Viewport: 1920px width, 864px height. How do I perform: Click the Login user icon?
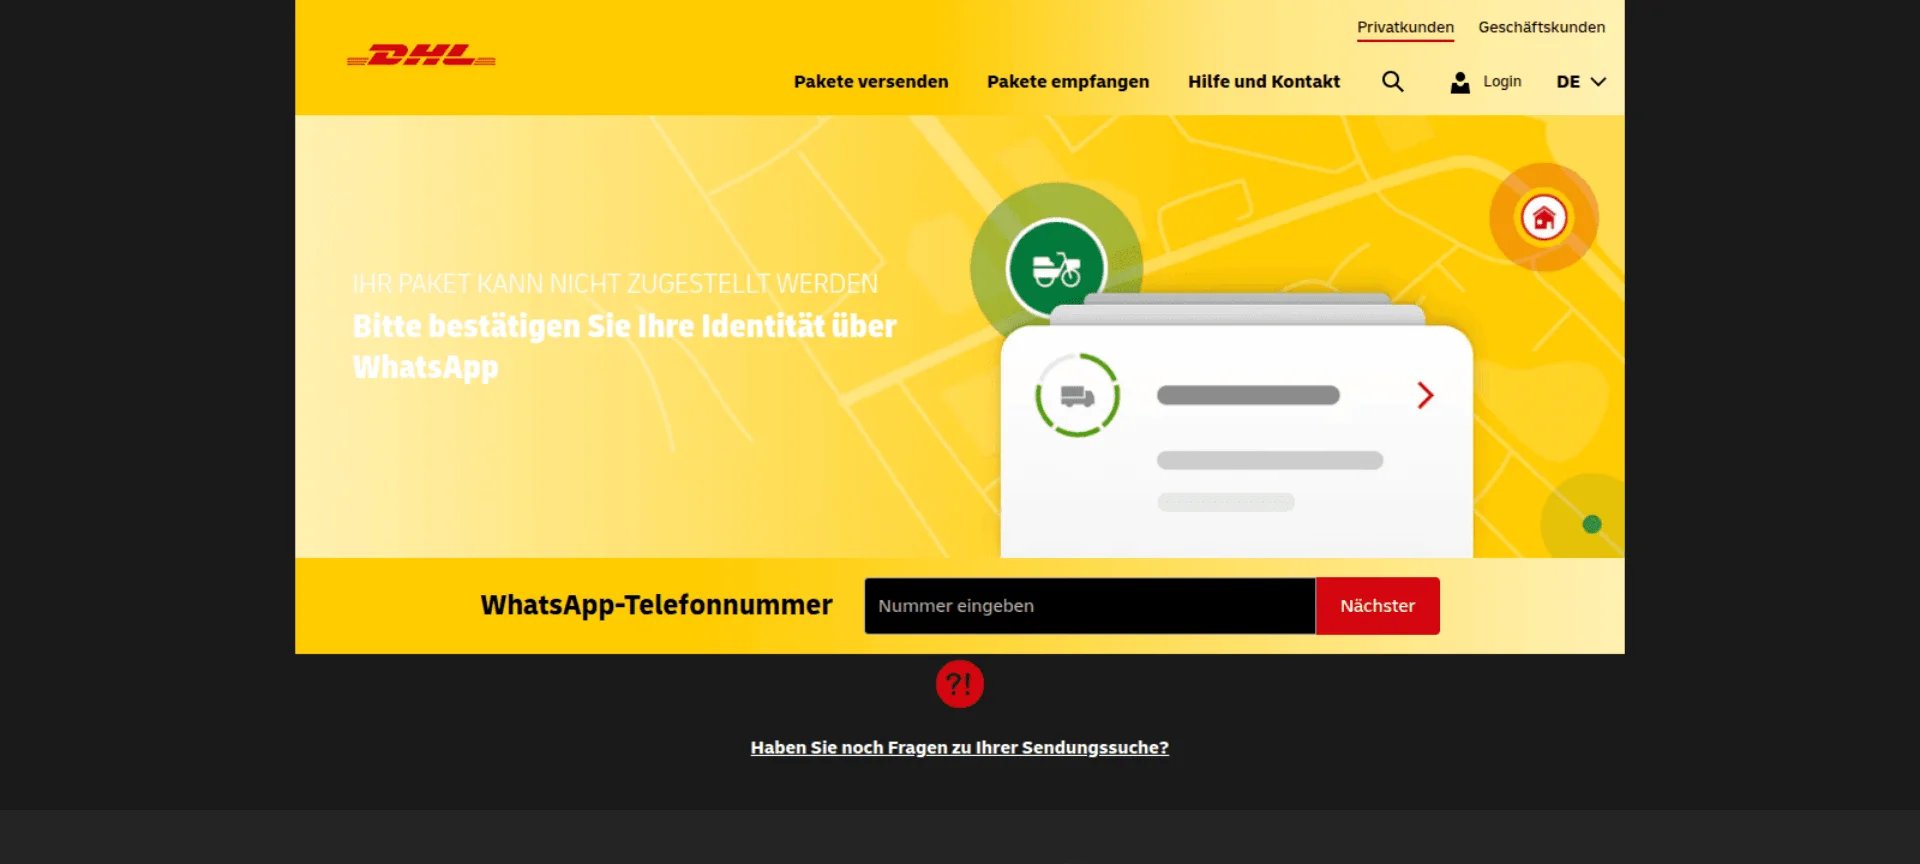pyautogui.click(x=1460, y=82)
